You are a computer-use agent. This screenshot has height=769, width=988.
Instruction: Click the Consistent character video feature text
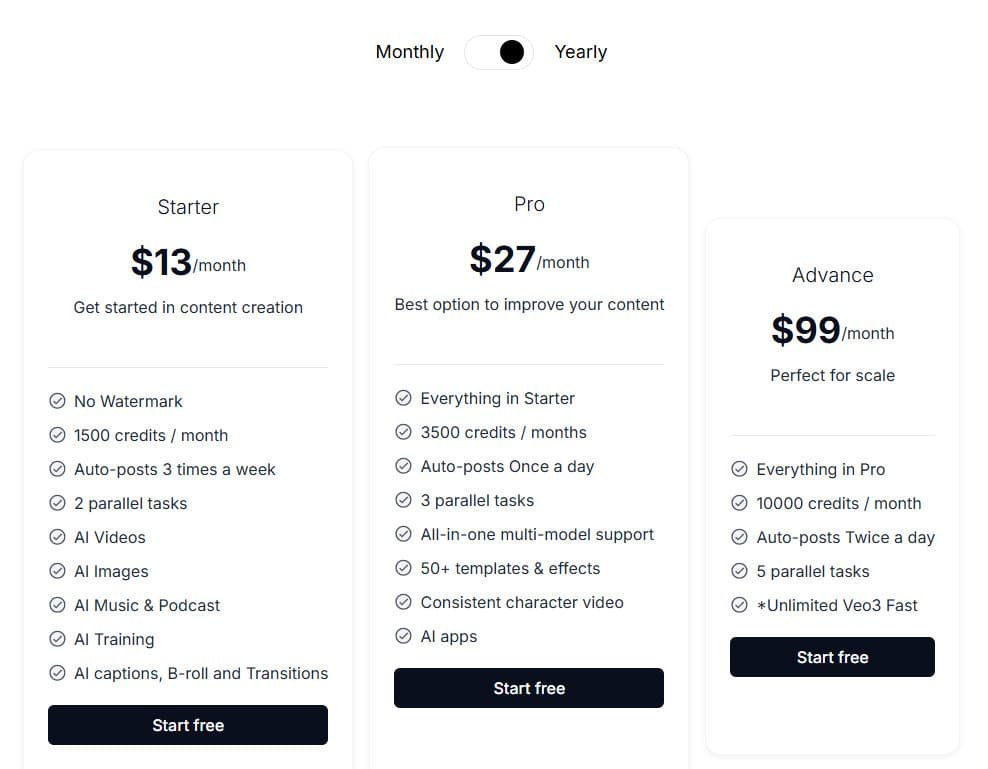click(x=521, y=602)
